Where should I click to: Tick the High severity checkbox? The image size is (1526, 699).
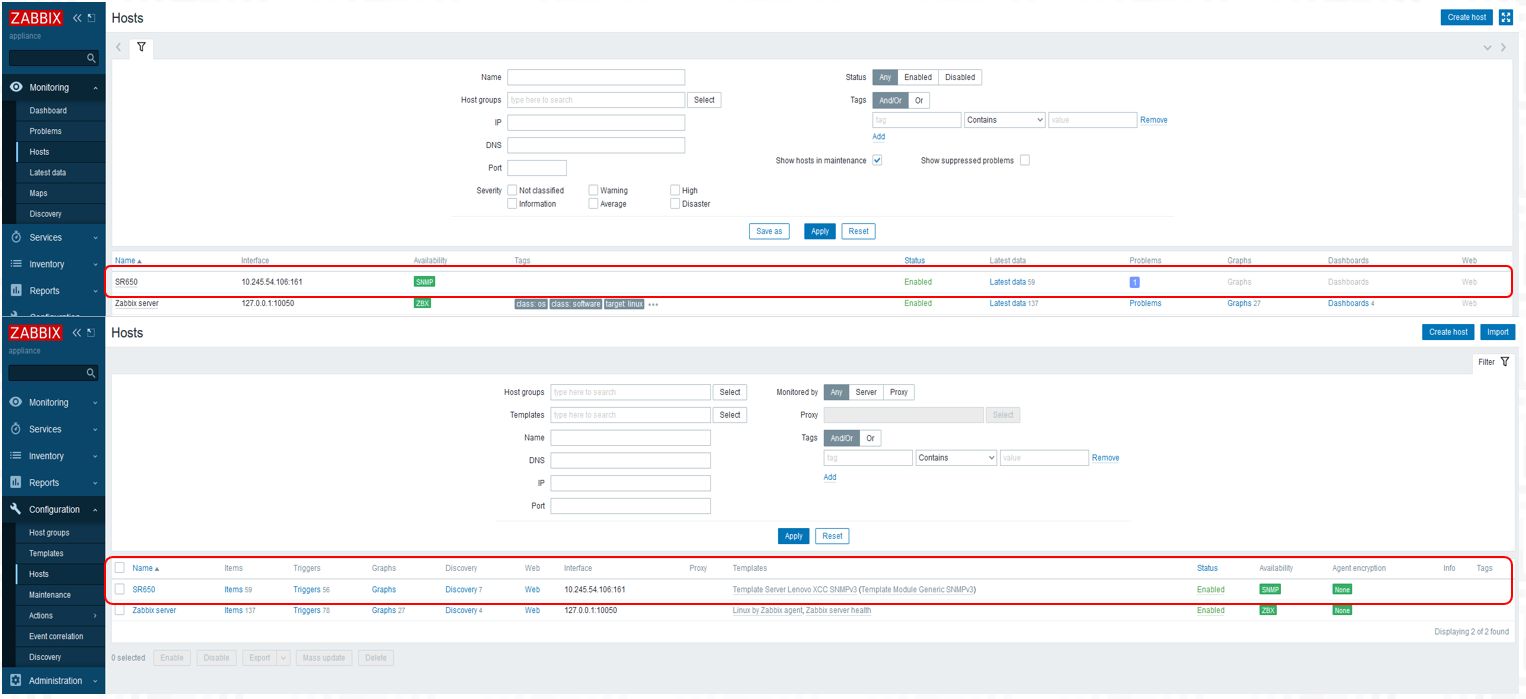pos(675,190)
